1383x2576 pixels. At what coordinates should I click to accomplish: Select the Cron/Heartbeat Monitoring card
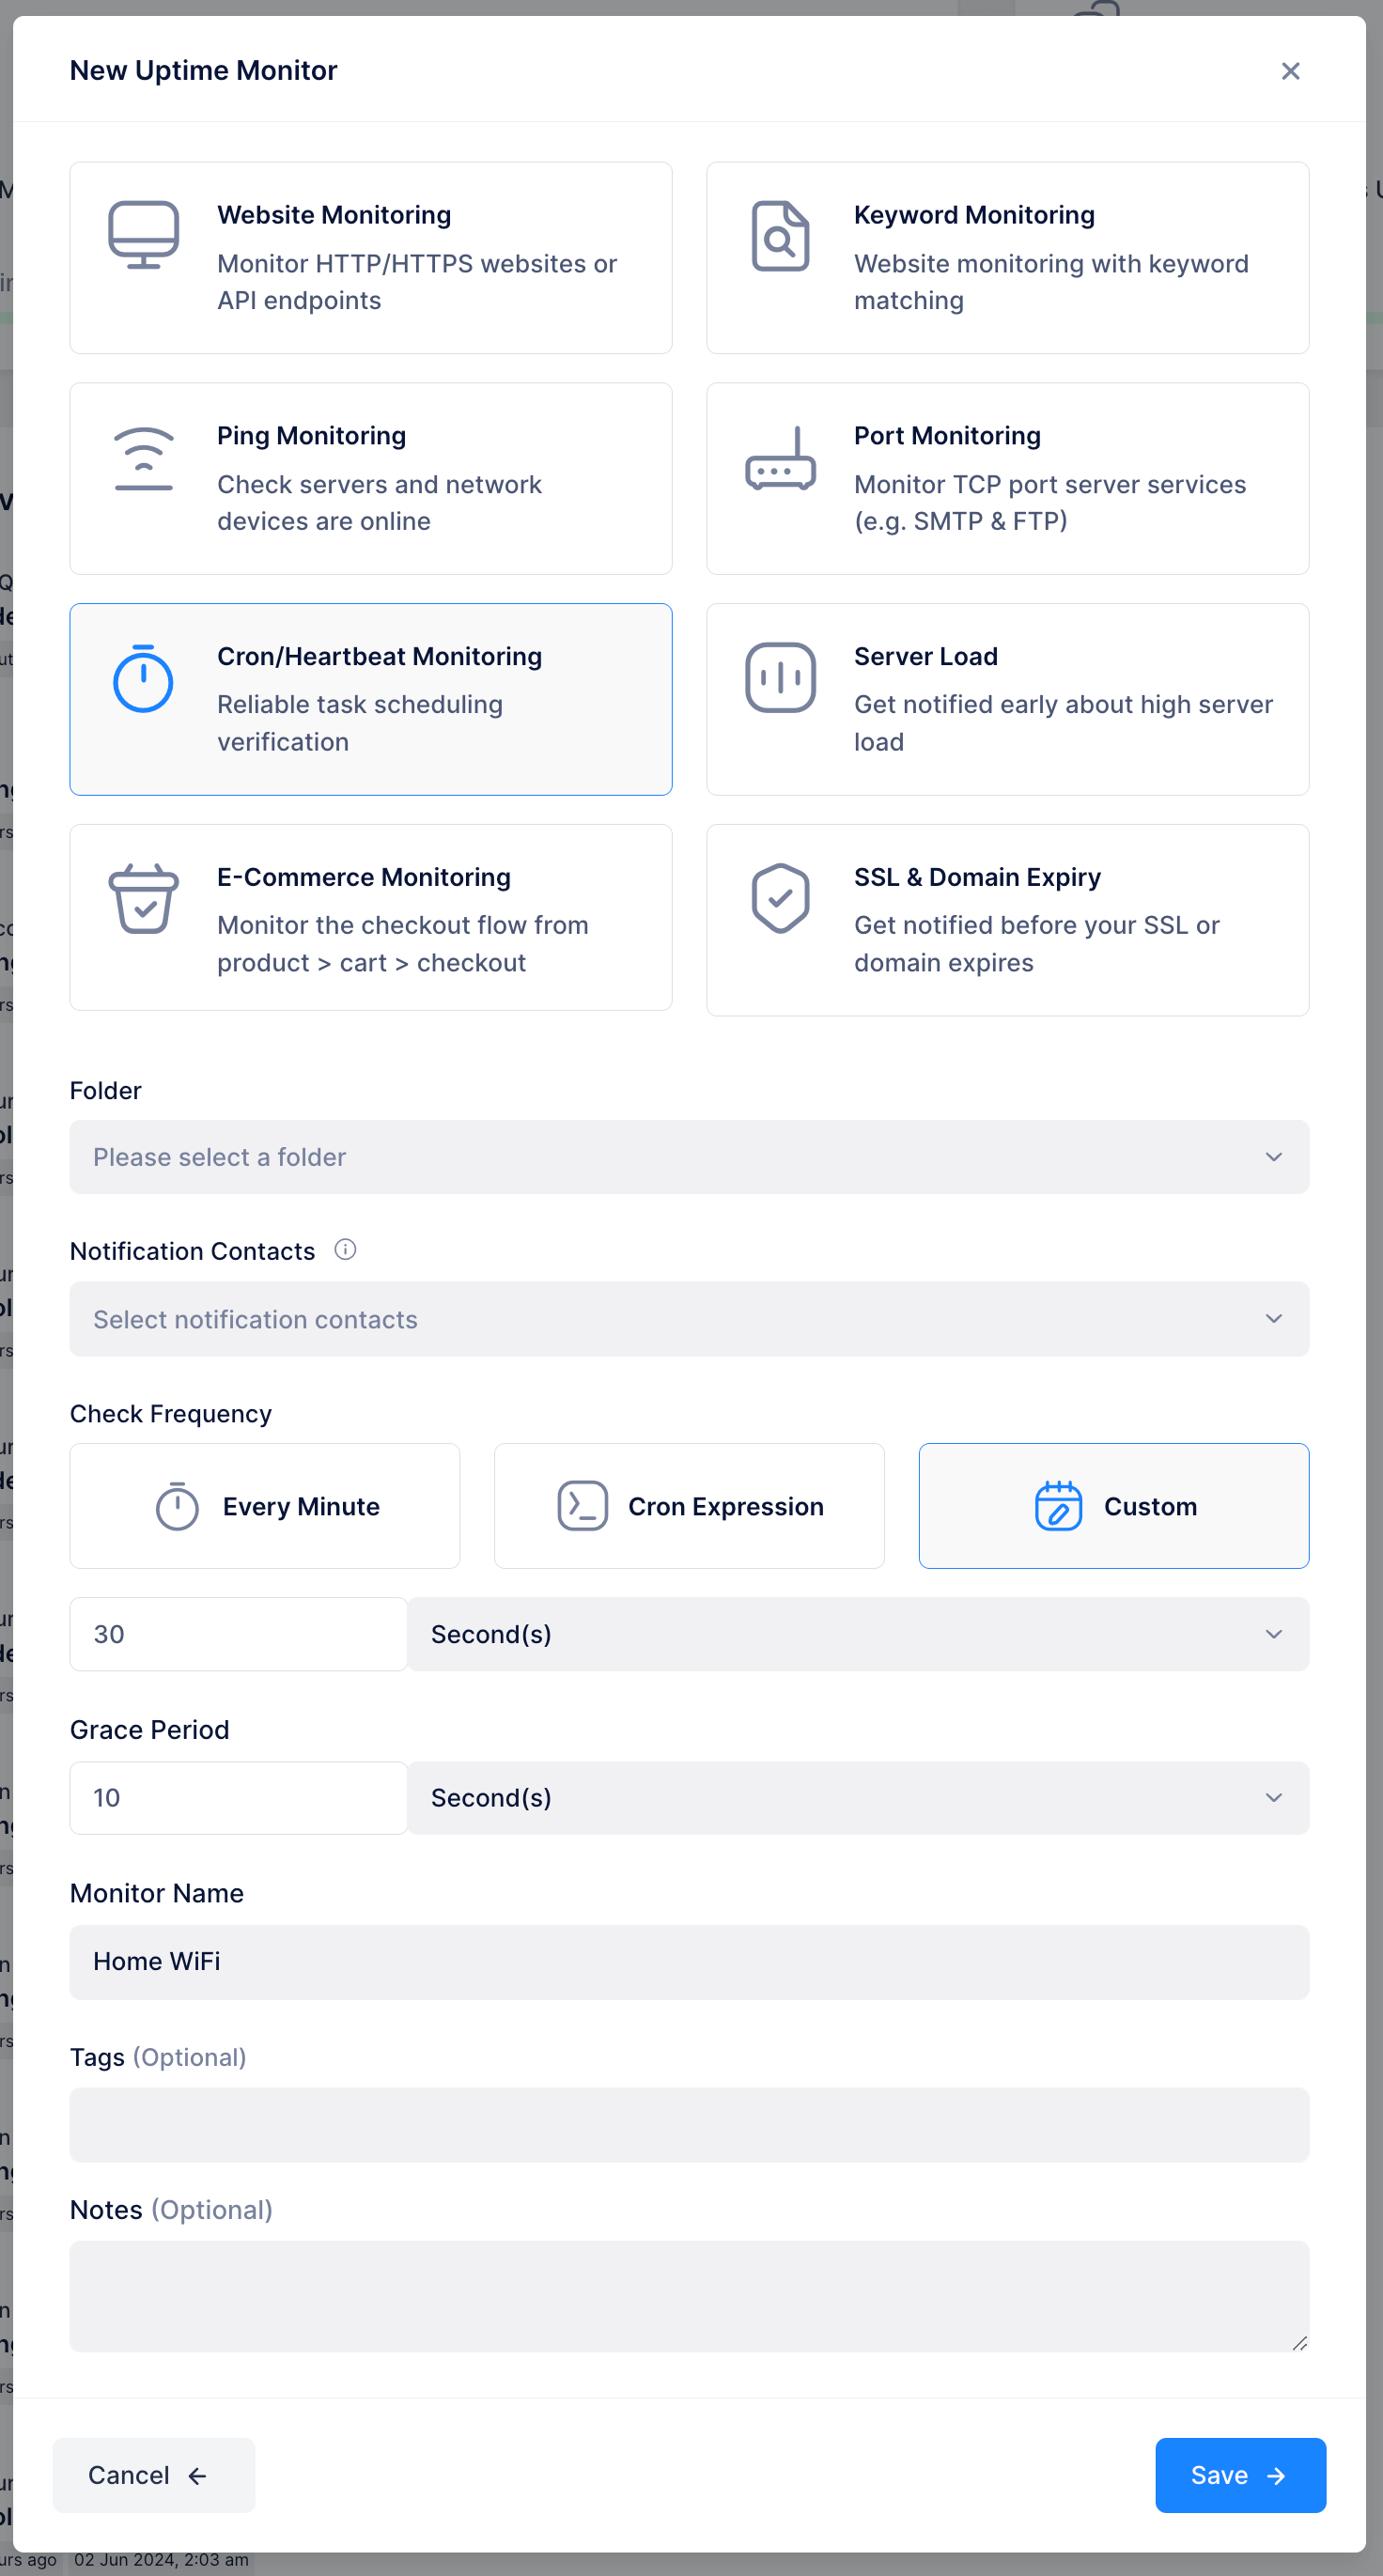click(371, 699)
